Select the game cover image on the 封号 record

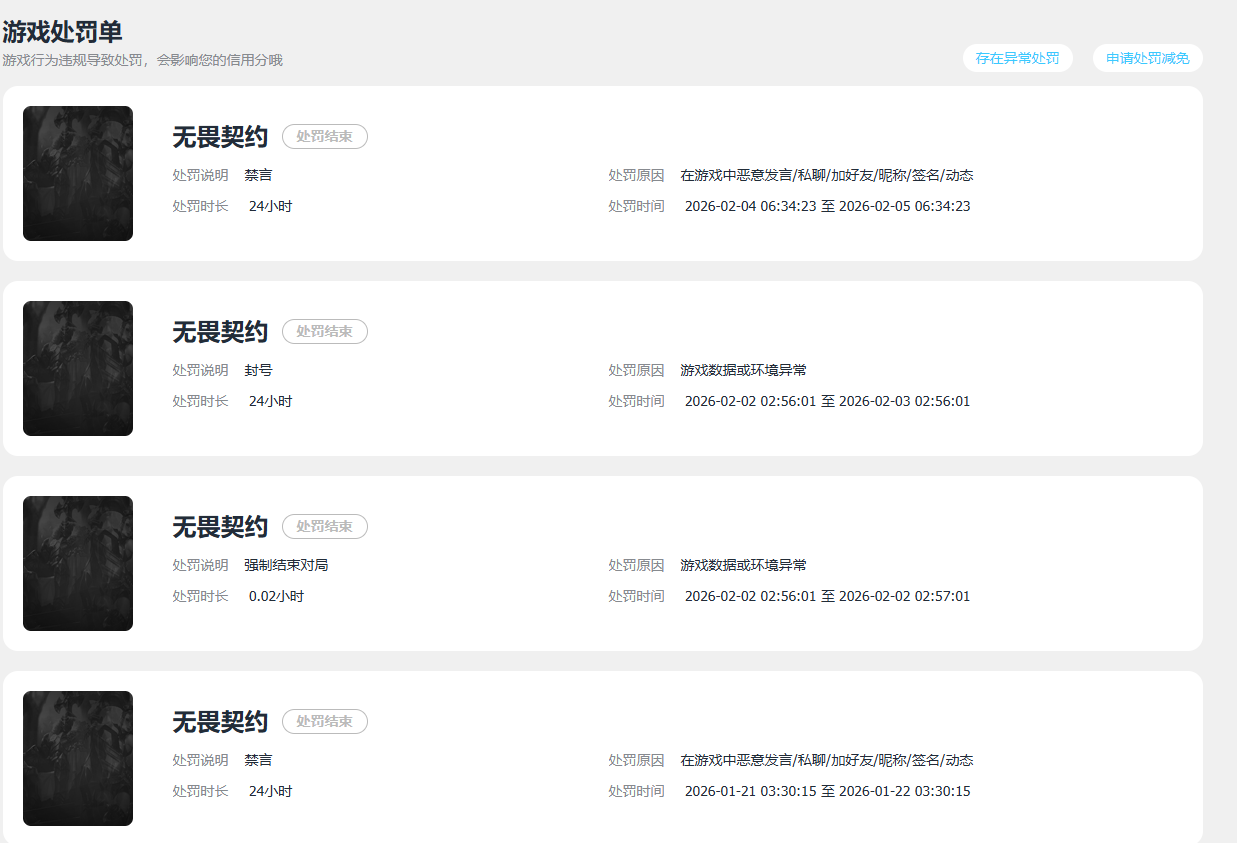click(78, 368)
